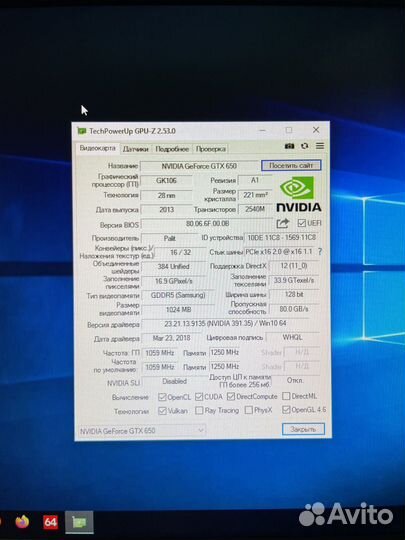
Task: Click the GPU-Z taskbar icon
Action: point(79,522)
